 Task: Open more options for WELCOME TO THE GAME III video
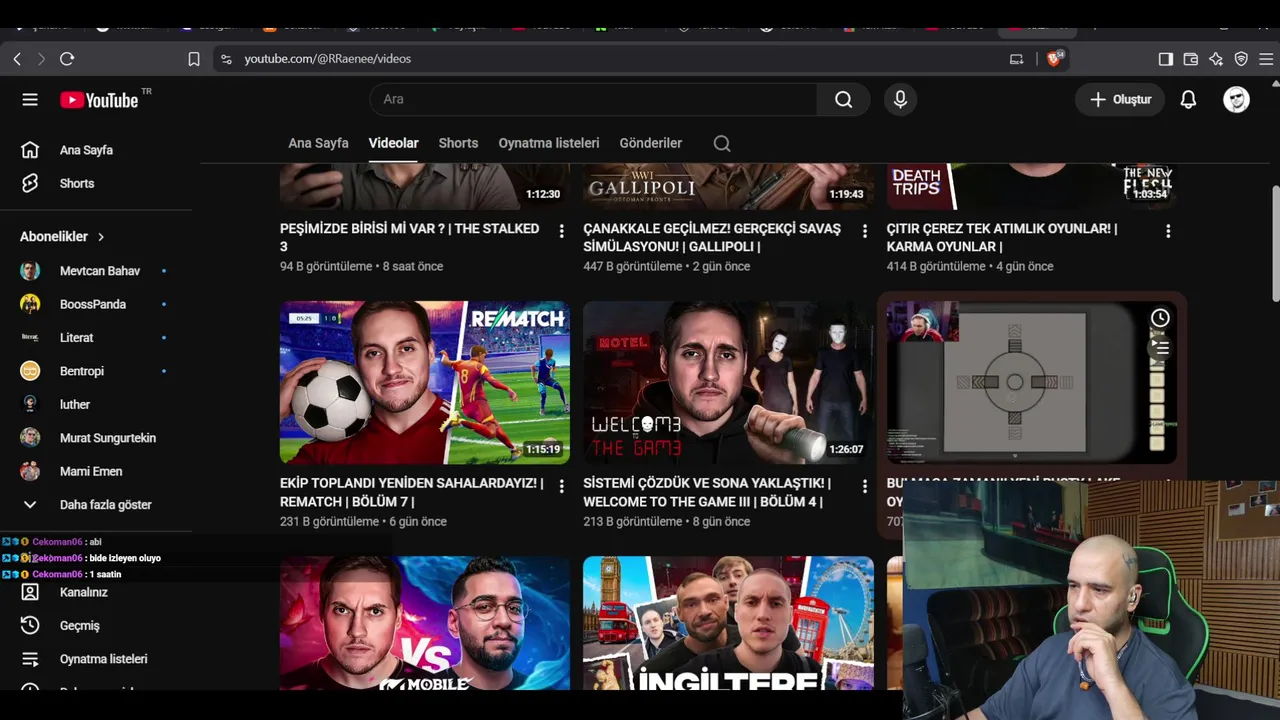click(x=865, y=486)
